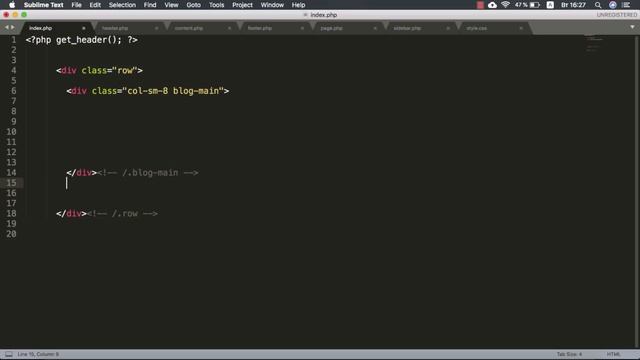Viewport: 640px width, 360px height.
Task: Click the get_header() code on line 1
Action: 89,40
